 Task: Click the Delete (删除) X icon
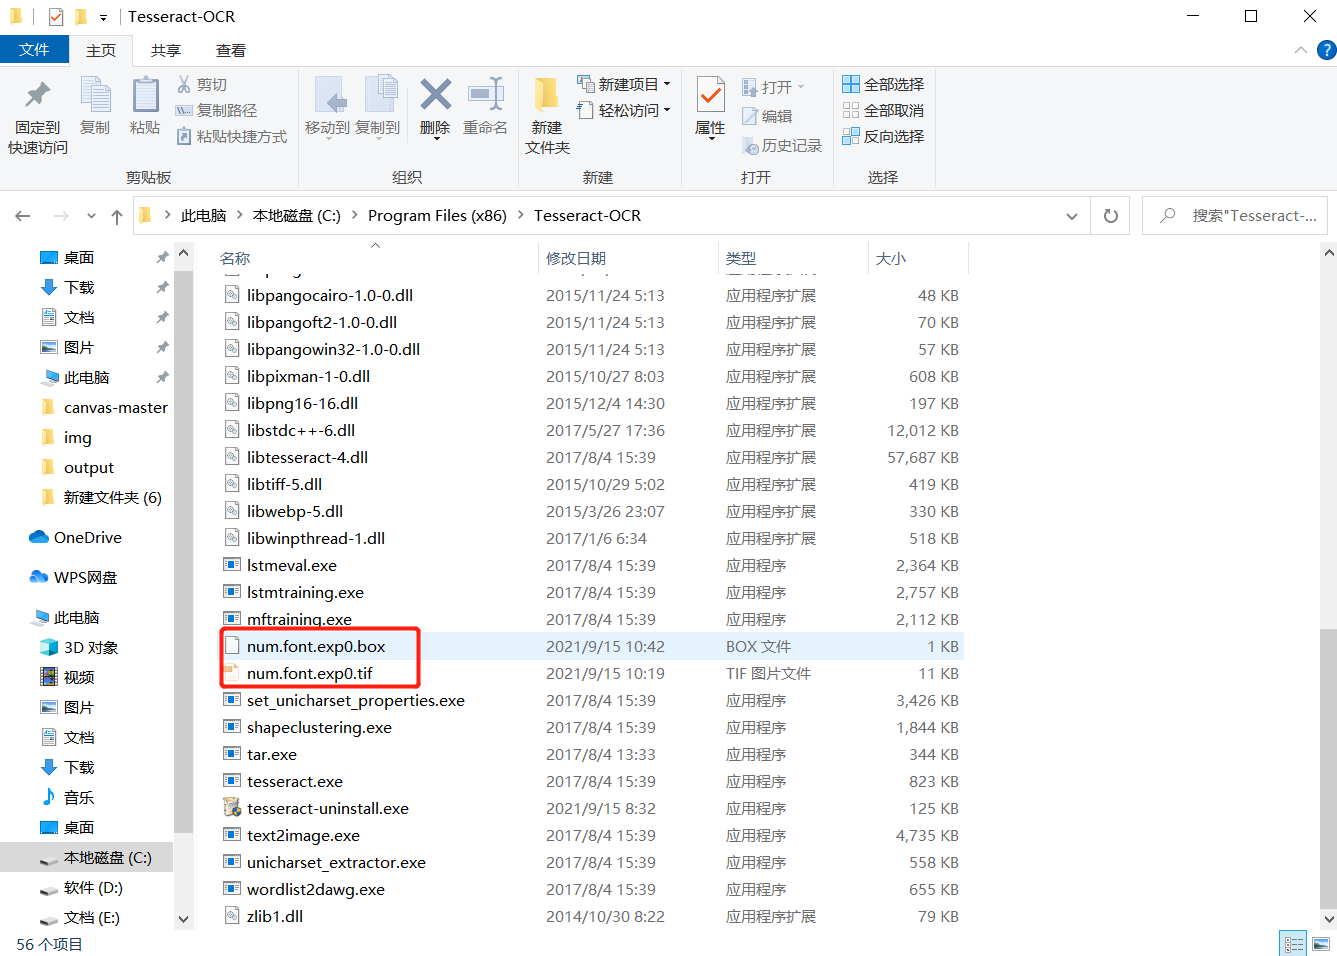click(435, 95)
